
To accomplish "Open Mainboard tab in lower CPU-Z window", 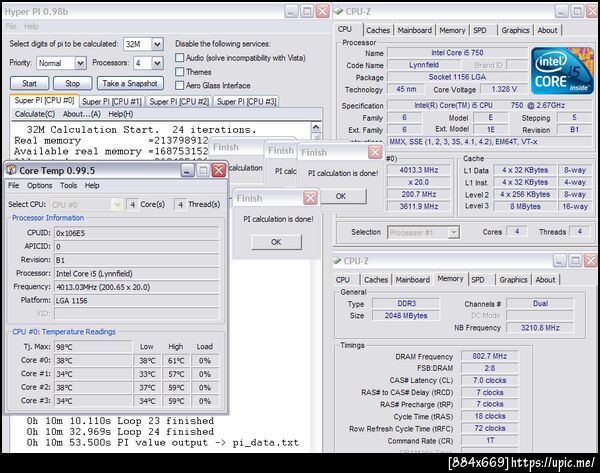I will coord(413,280).
